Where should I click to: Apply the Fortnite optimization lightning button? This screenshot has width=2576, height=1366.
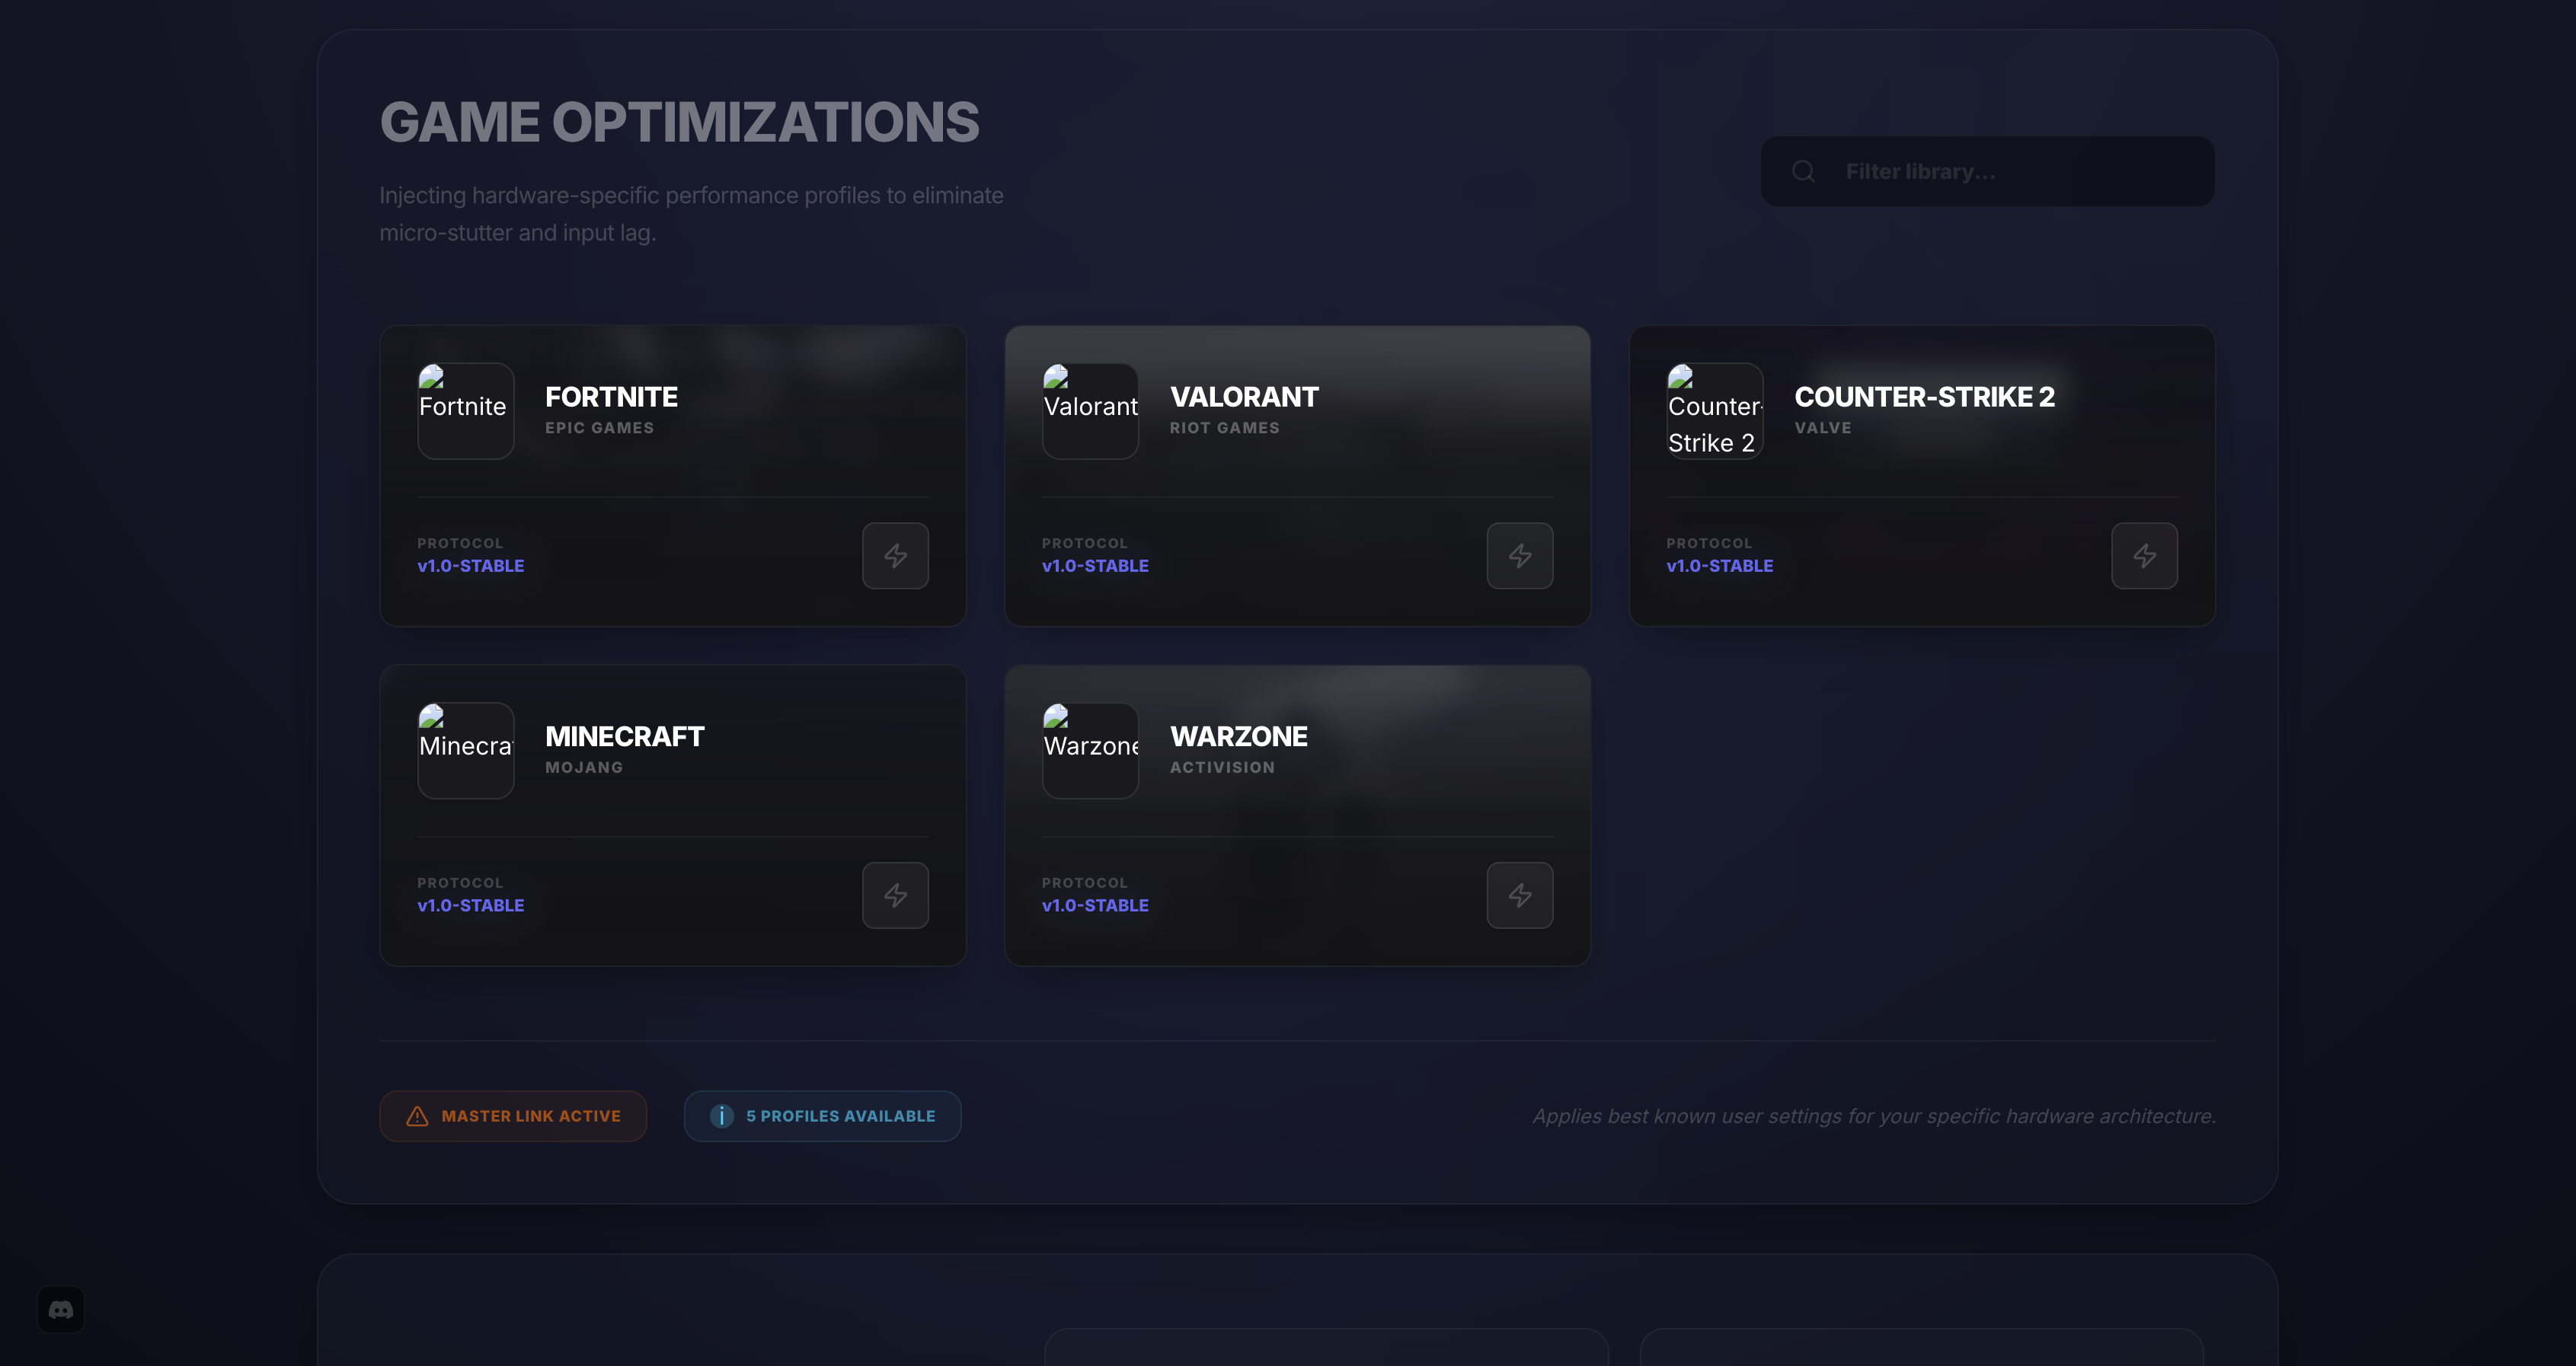[x=895, y=556]
